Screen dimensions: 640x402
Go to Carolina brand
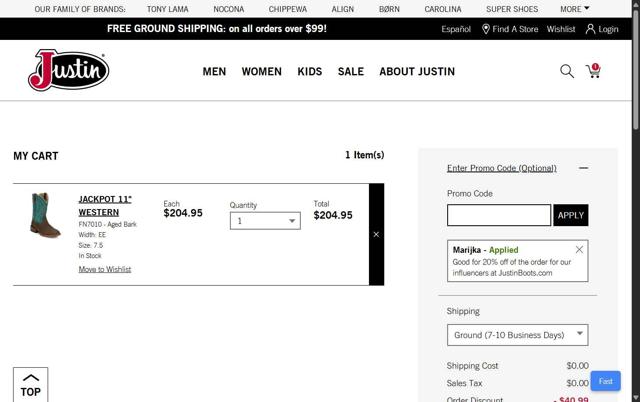click(x=443, y=9)
